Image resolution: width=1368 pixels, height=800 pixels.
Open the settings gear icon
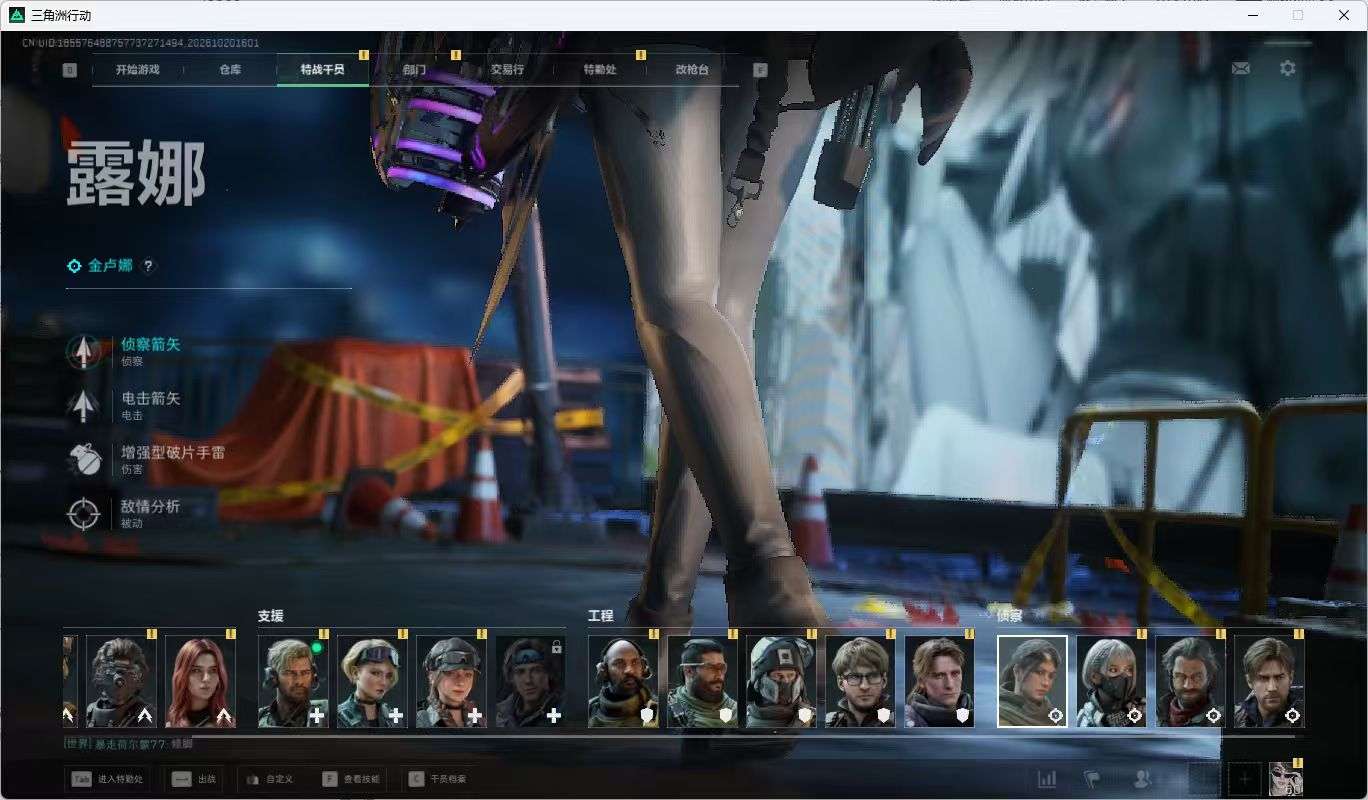point(1288,68)
